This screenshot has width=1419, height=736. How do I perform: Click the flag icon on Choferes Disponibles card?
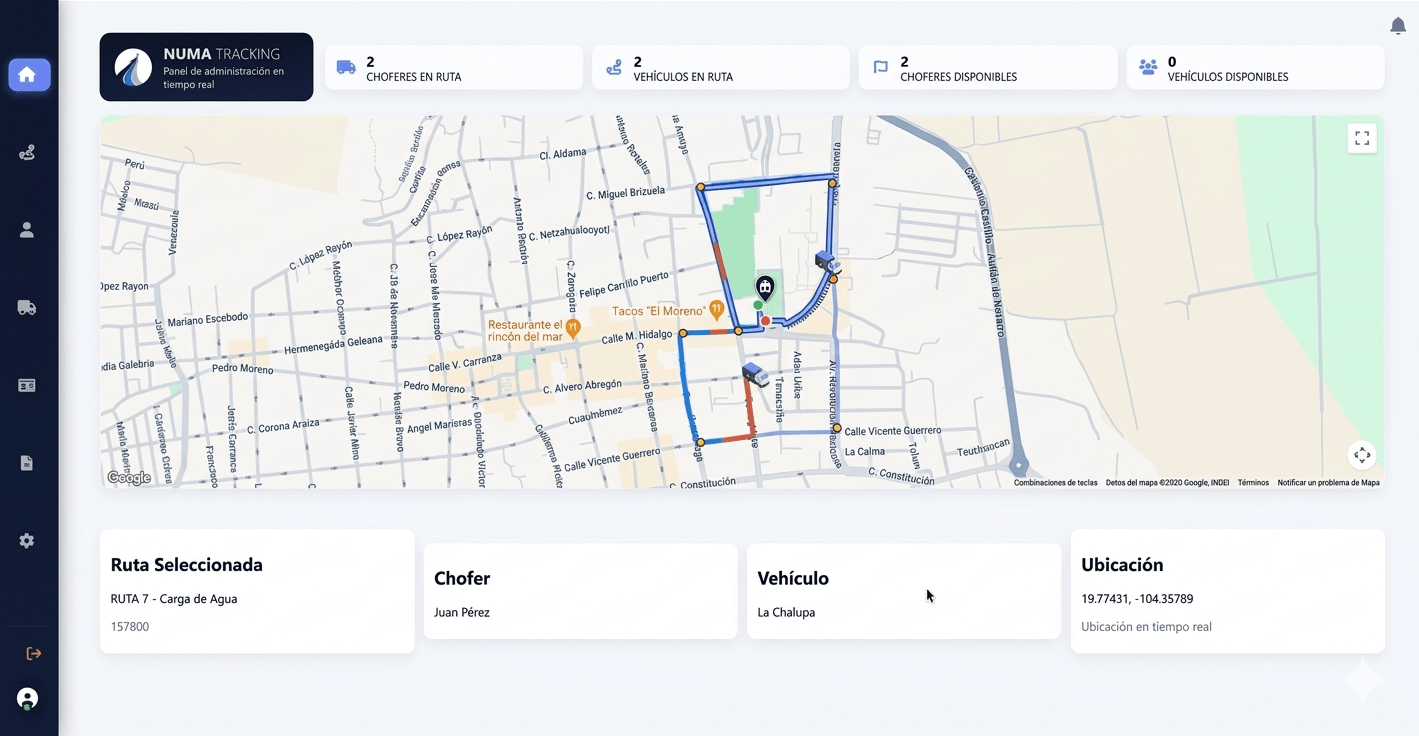tap(880, 66)
